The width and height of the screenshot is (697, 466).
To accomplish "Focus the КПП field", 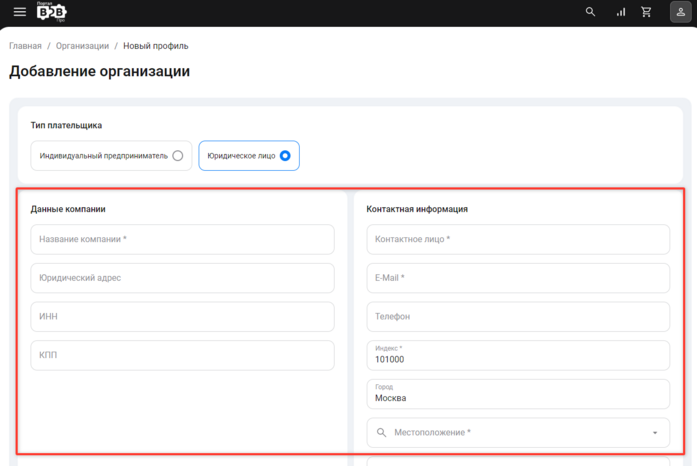I will click(x=182, y=355).
